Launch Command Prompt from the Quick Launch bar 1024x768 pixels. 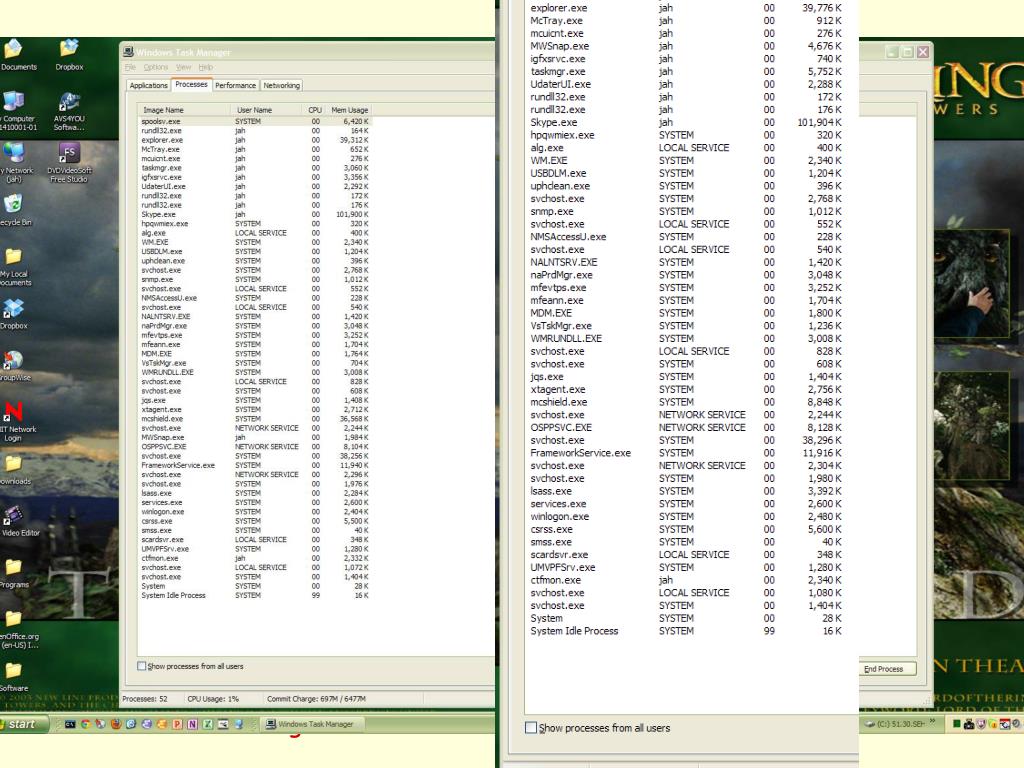[x=70, y=724]
